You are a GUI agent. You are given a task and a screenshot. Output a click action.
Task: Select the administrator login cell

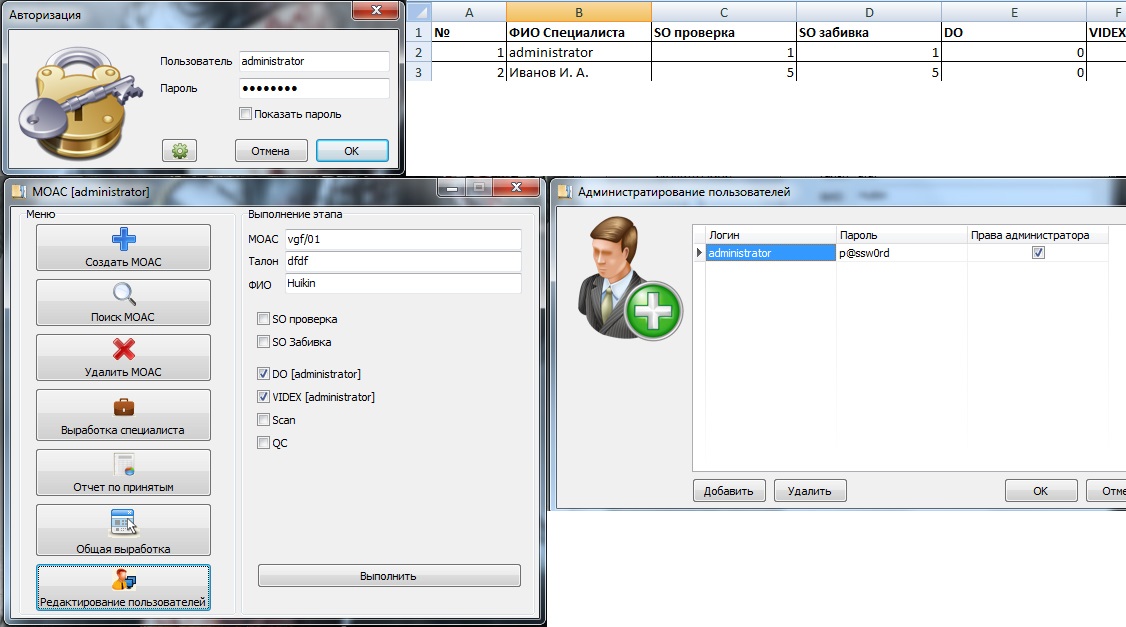click(x=771, y=253)
